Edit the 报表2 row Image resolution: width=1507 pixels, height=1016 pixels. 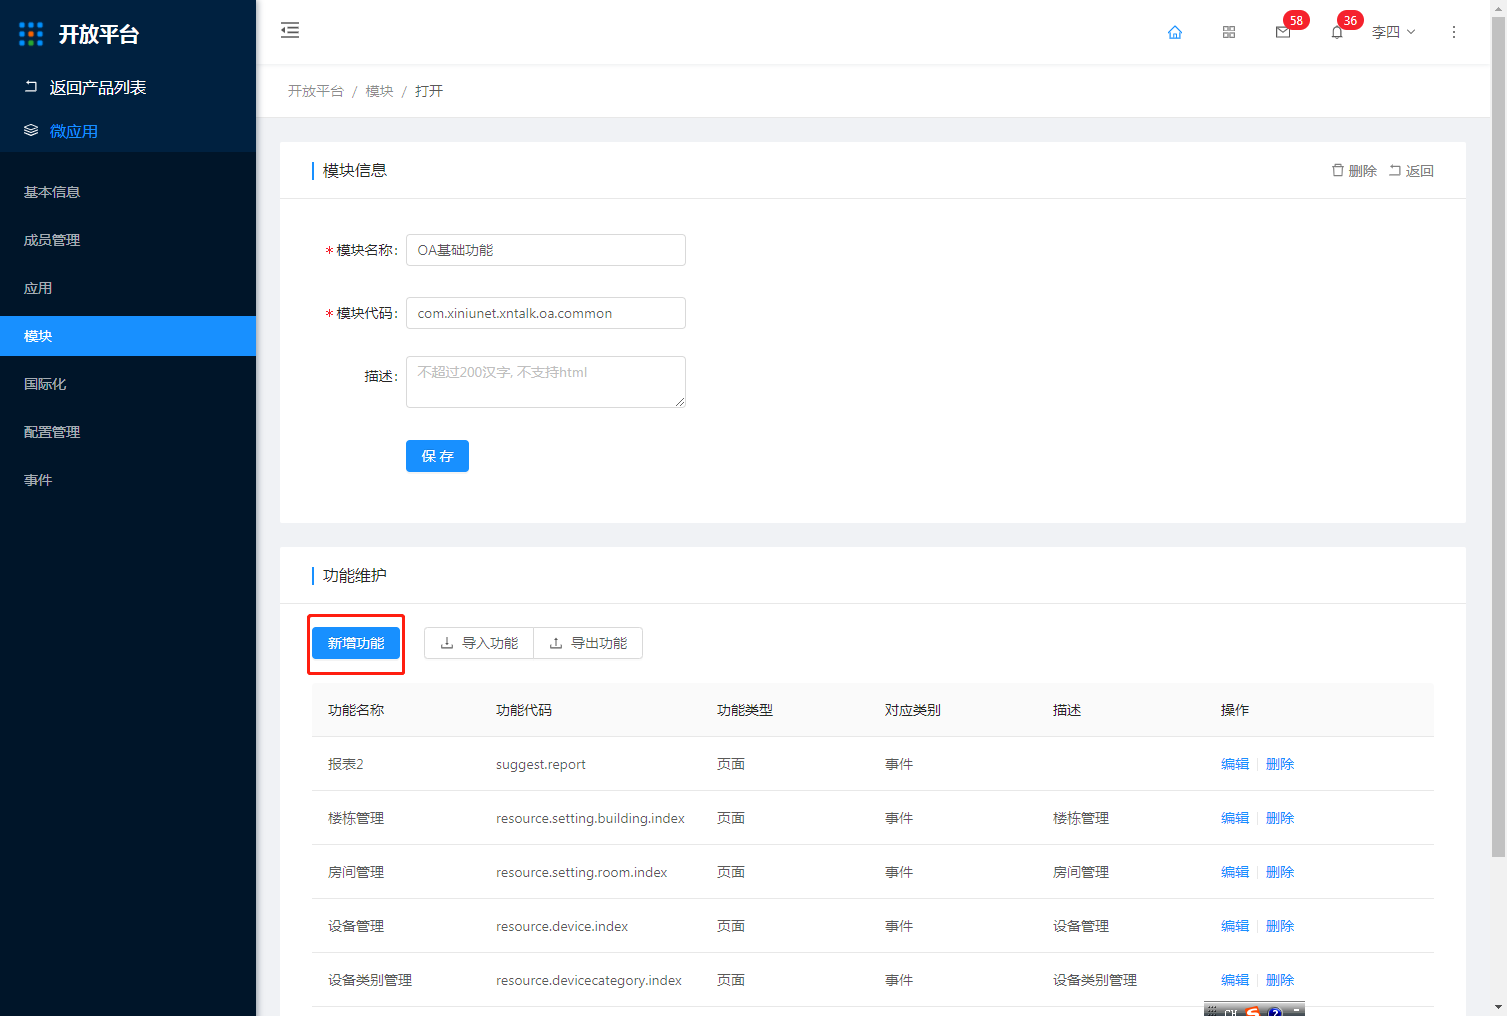coord(1235,764)
